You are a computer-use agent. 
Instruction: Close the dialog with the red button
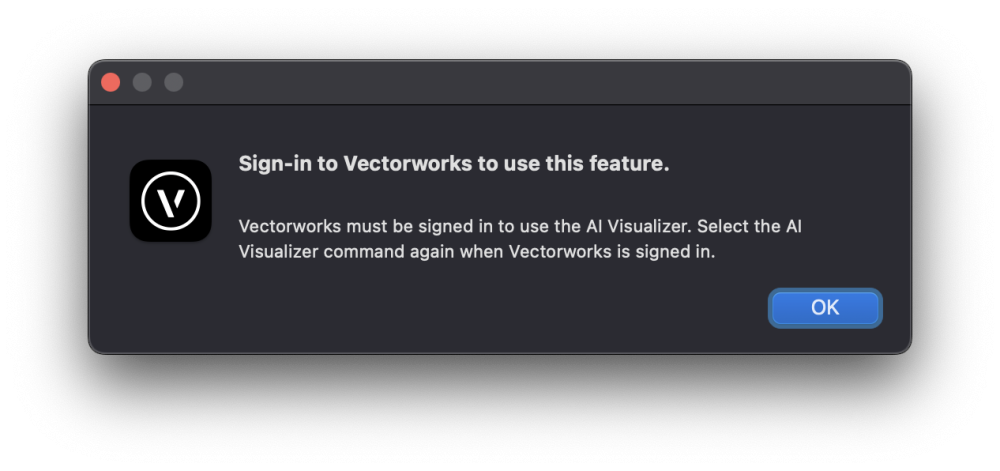click(110, 82)
